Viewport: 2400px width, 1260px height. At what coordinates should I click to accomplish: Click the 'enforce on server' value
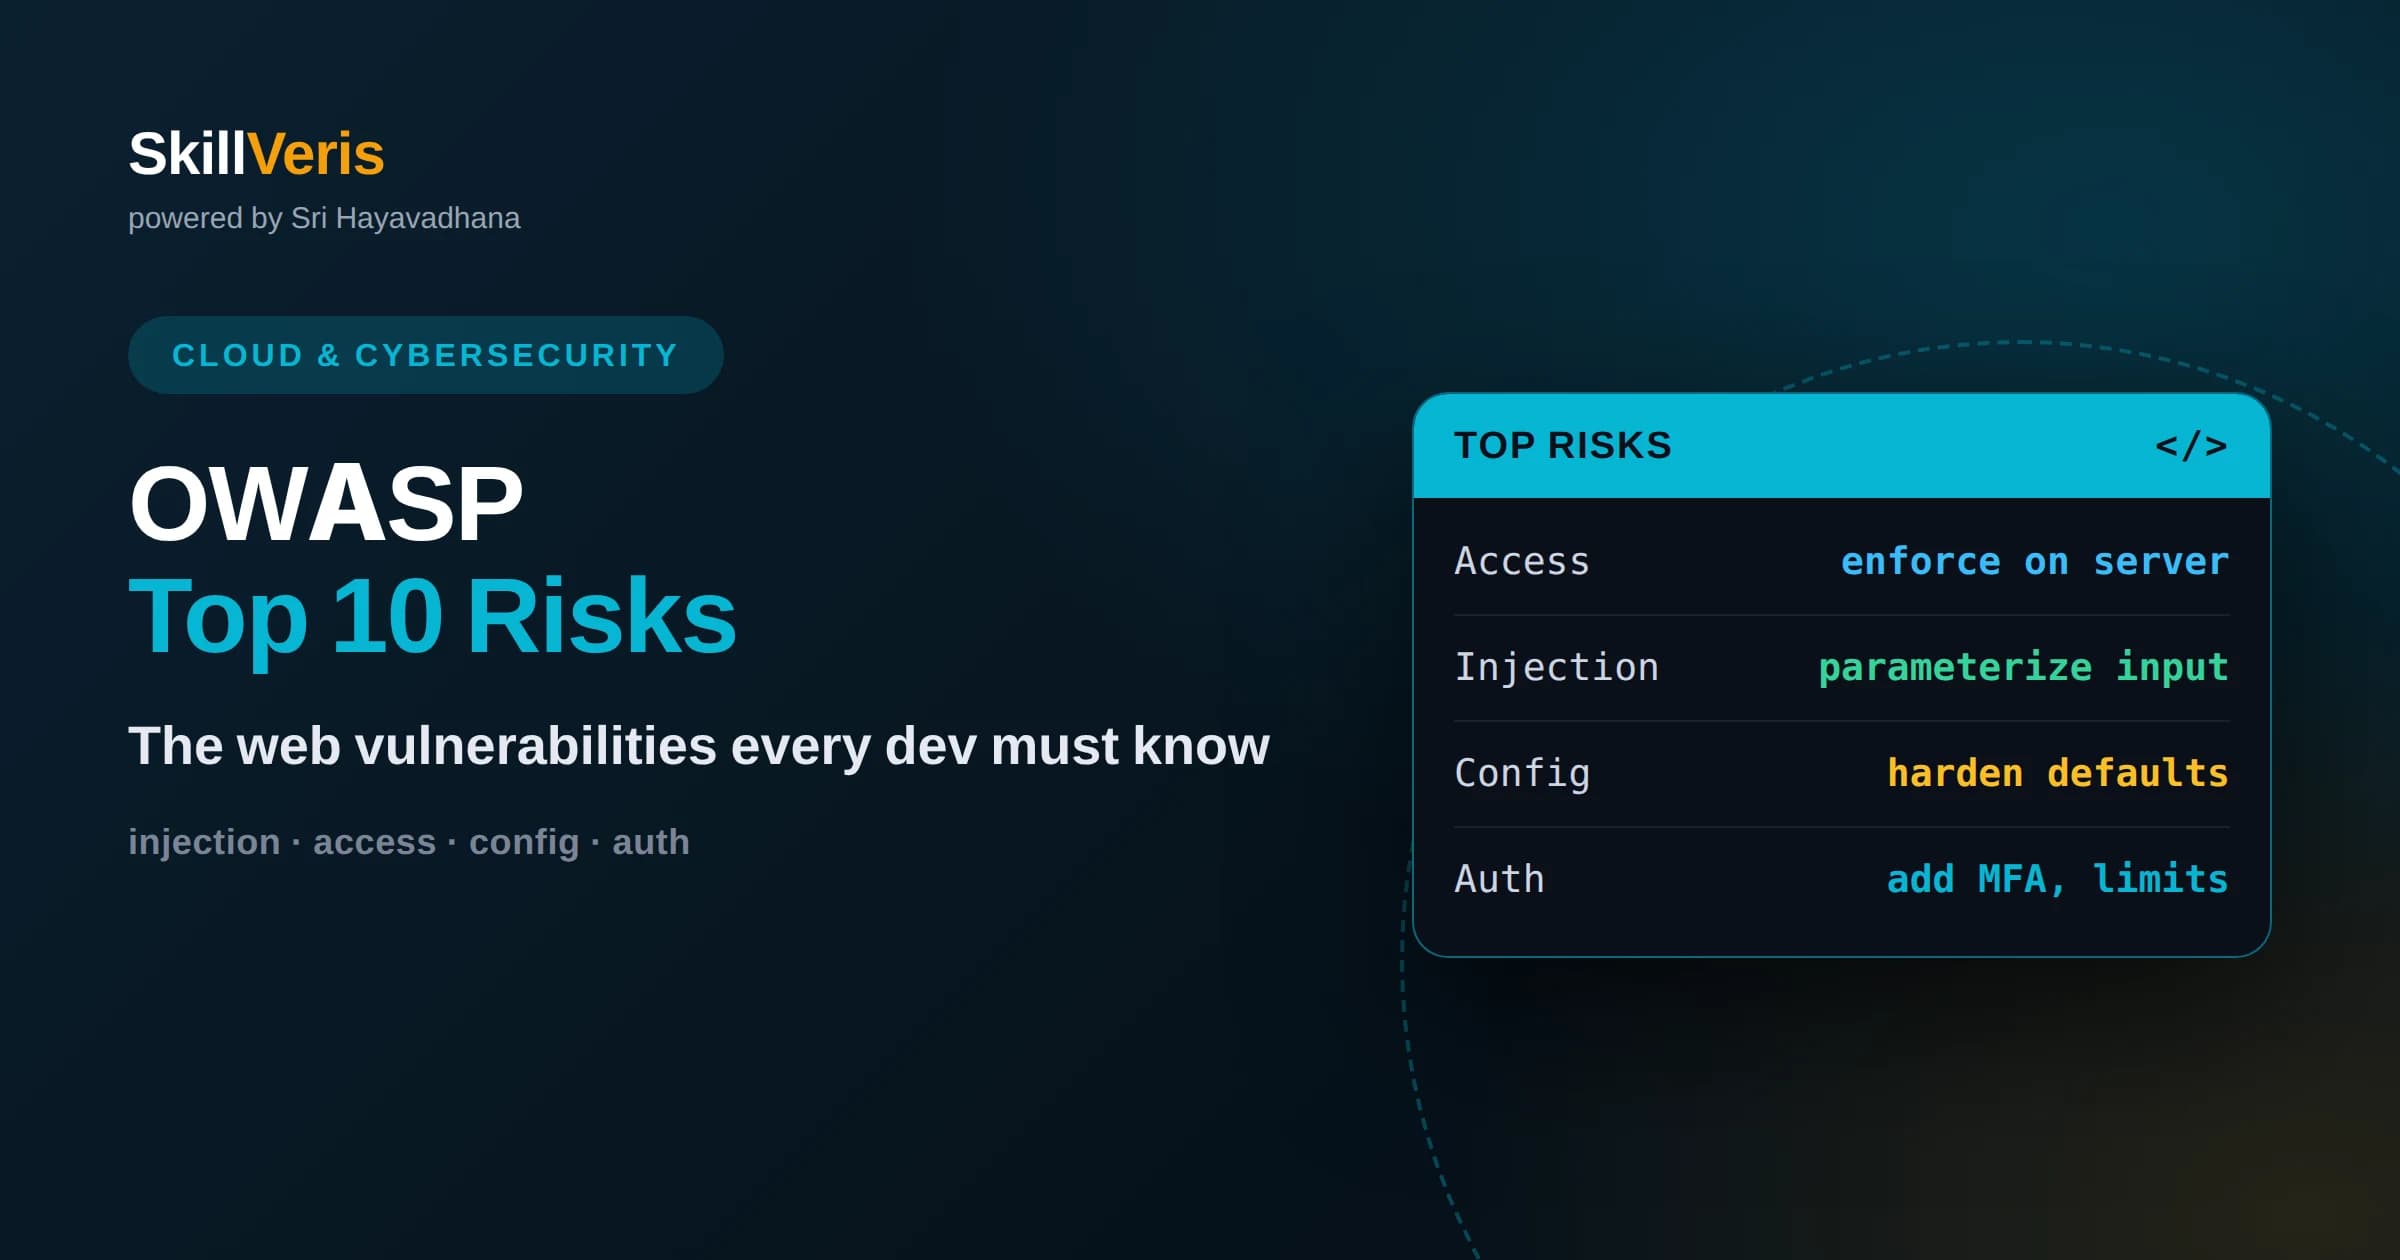pyautogui.click(x=2035, y=561)
